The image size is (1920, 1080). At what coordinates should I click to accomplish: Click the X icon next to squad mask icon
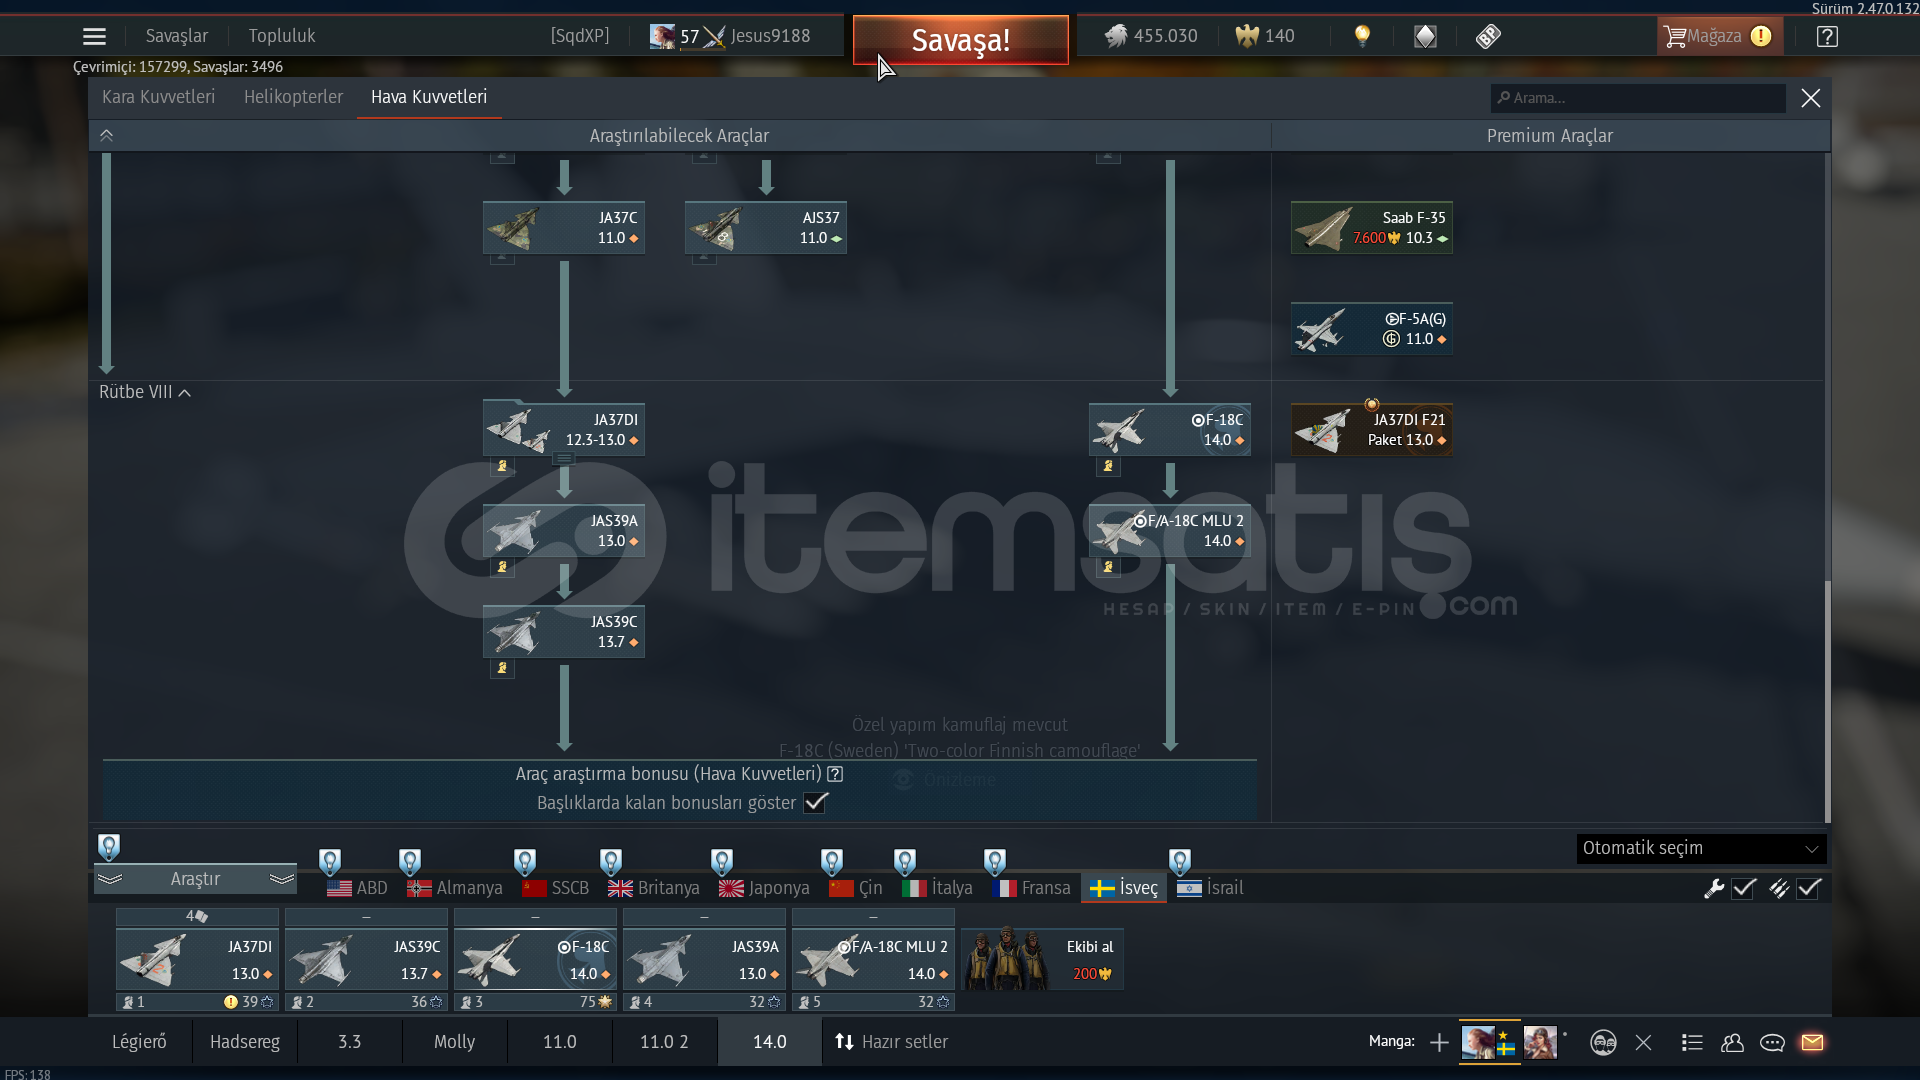coord(1643,1043)
